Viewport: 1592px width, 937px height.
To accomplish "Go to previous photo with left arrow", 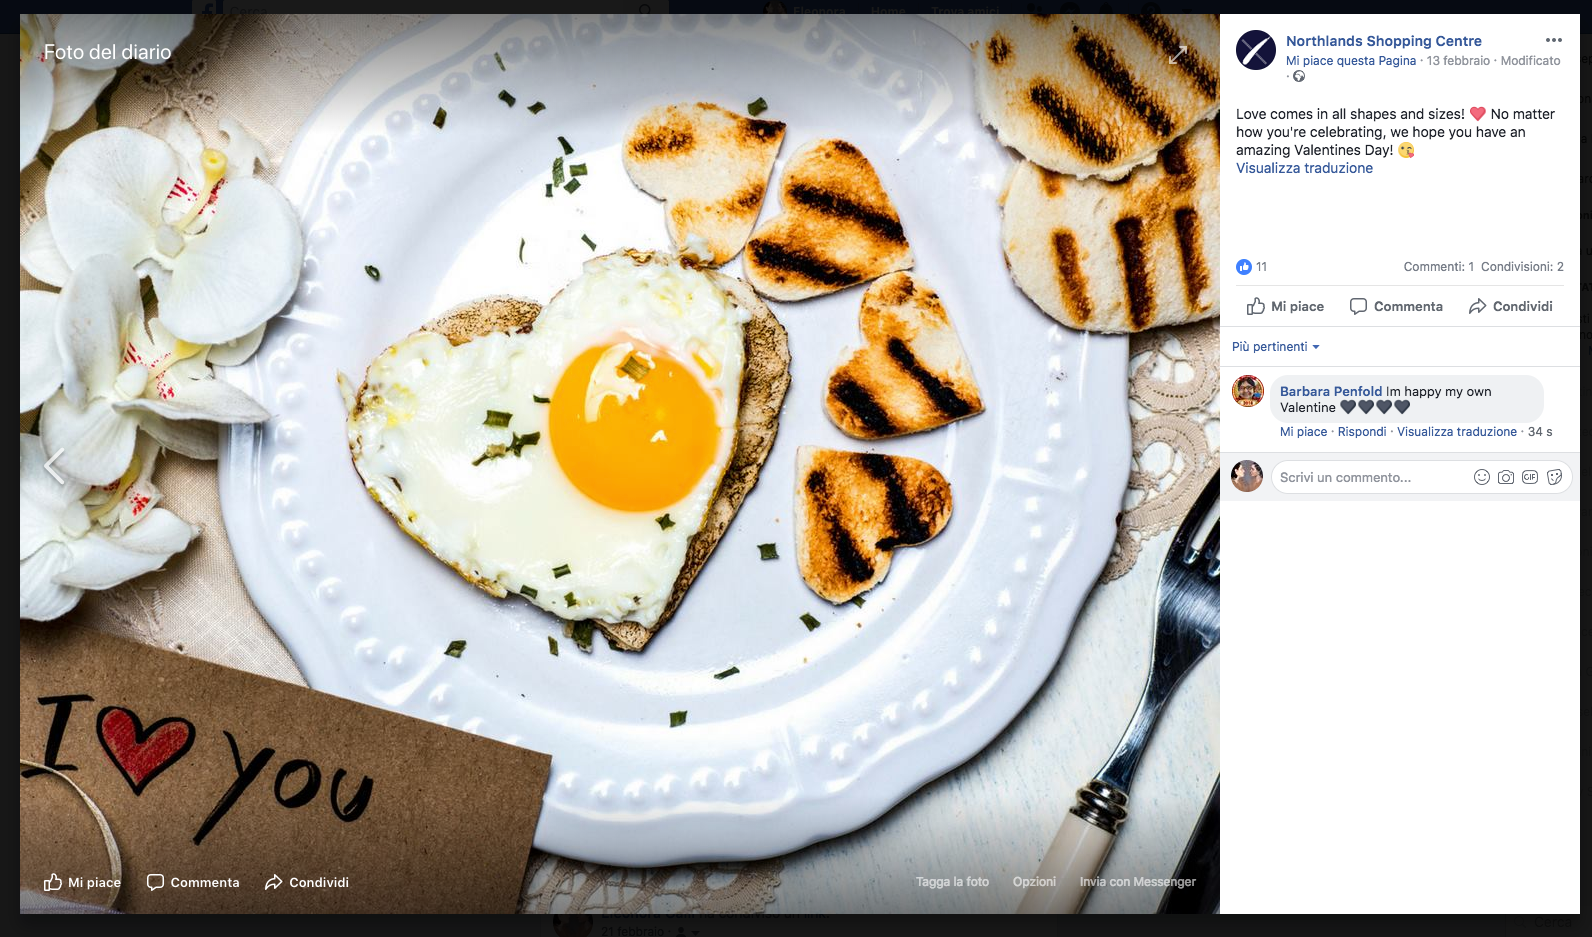I will click(x=54, y=466).
